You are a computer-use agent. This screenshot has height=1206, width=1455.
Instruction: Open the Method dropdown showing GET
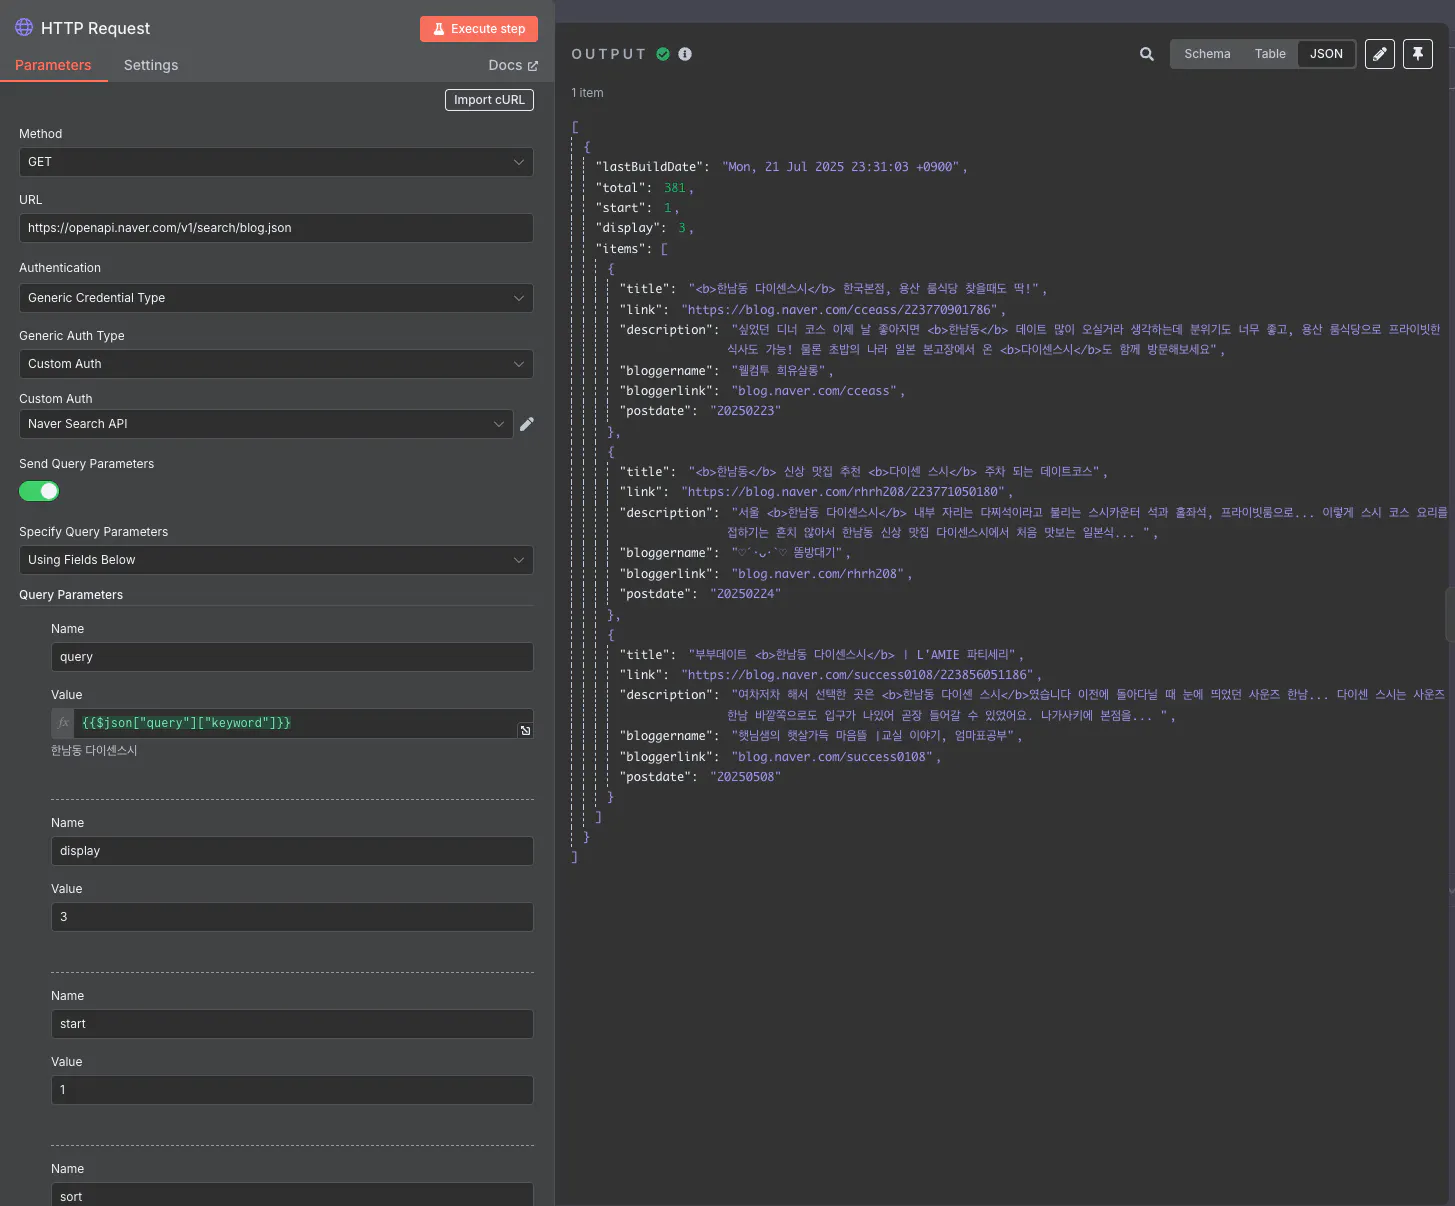[275, 162]
